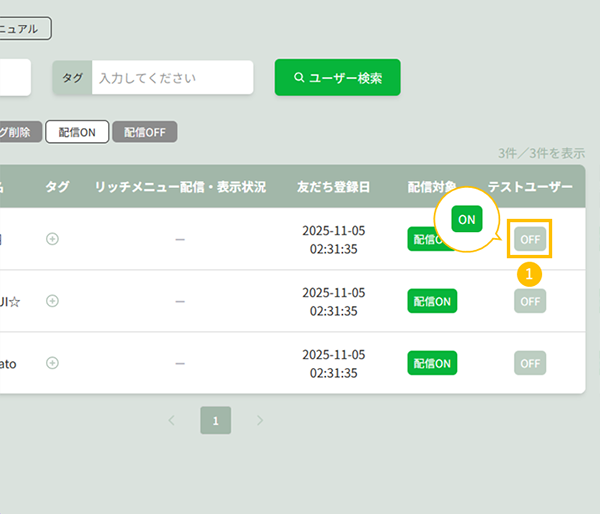This screenshot has width=600, height=514.
Task: Focus the タグ input field
Action: 170,77
